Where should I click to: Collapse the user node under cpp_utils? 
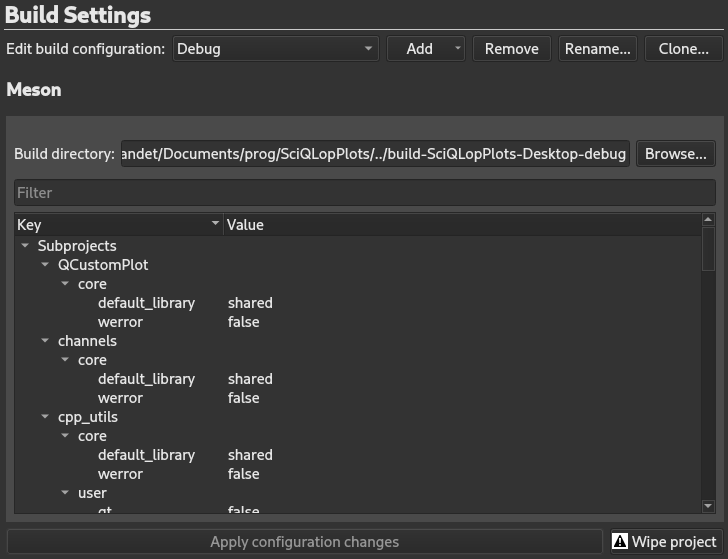click(x=65, y=493)
